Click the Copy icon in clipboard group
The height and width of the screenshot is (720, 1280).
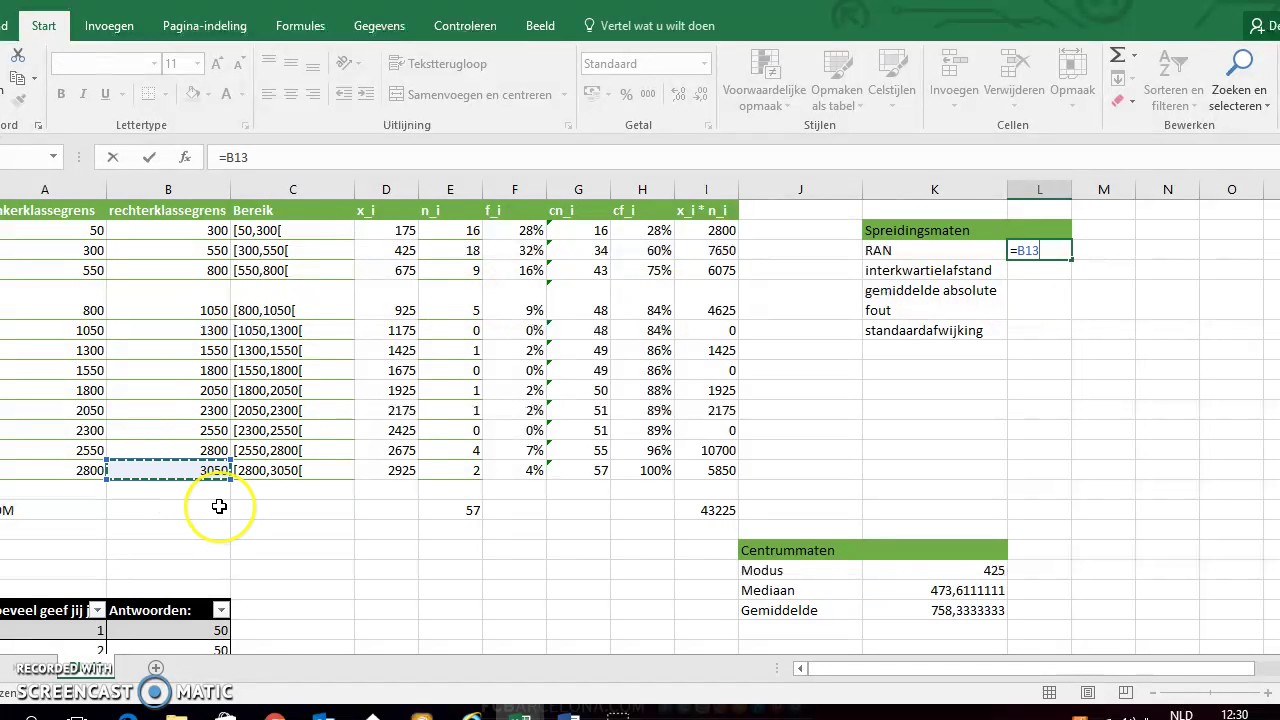pyautogui.click(x=16, y=78)
